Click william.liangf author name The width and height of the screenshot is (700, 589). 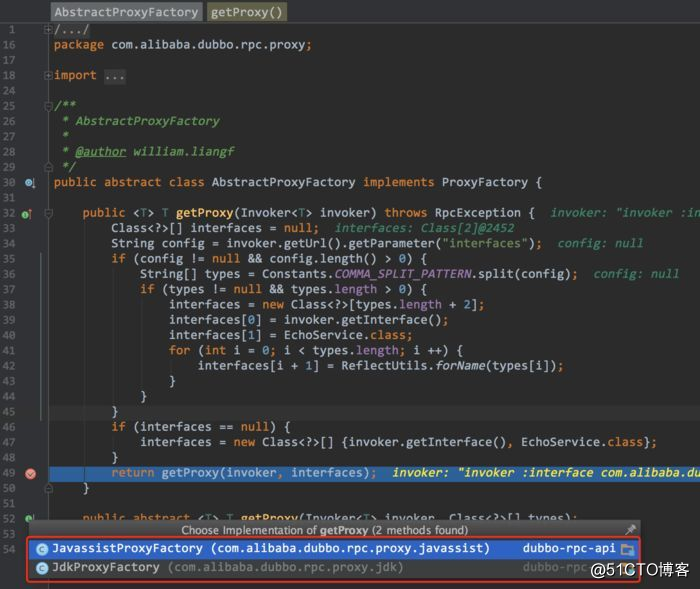point(183,152)
